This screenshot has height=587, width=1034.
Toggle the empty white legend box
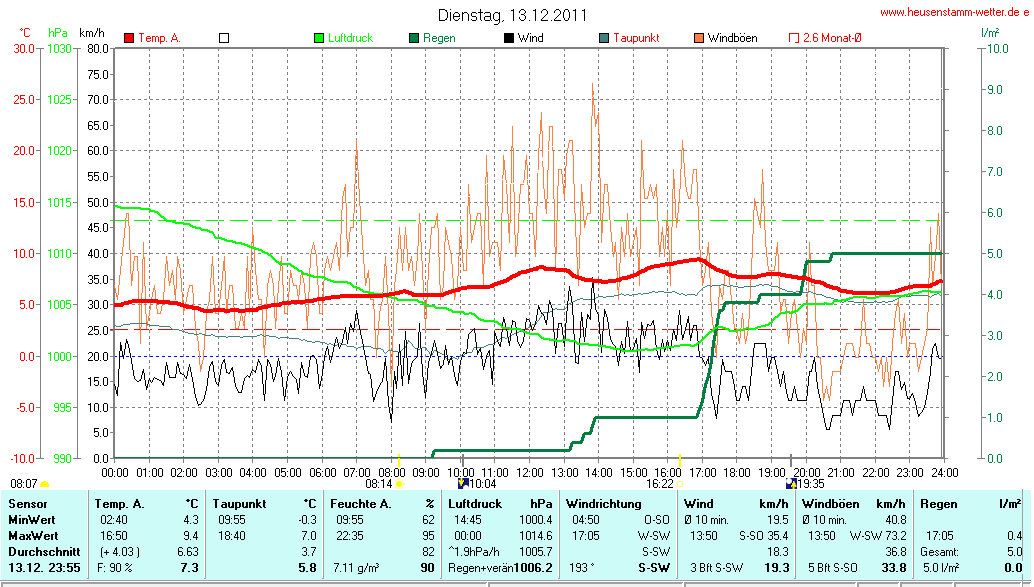tap(224, 38)
